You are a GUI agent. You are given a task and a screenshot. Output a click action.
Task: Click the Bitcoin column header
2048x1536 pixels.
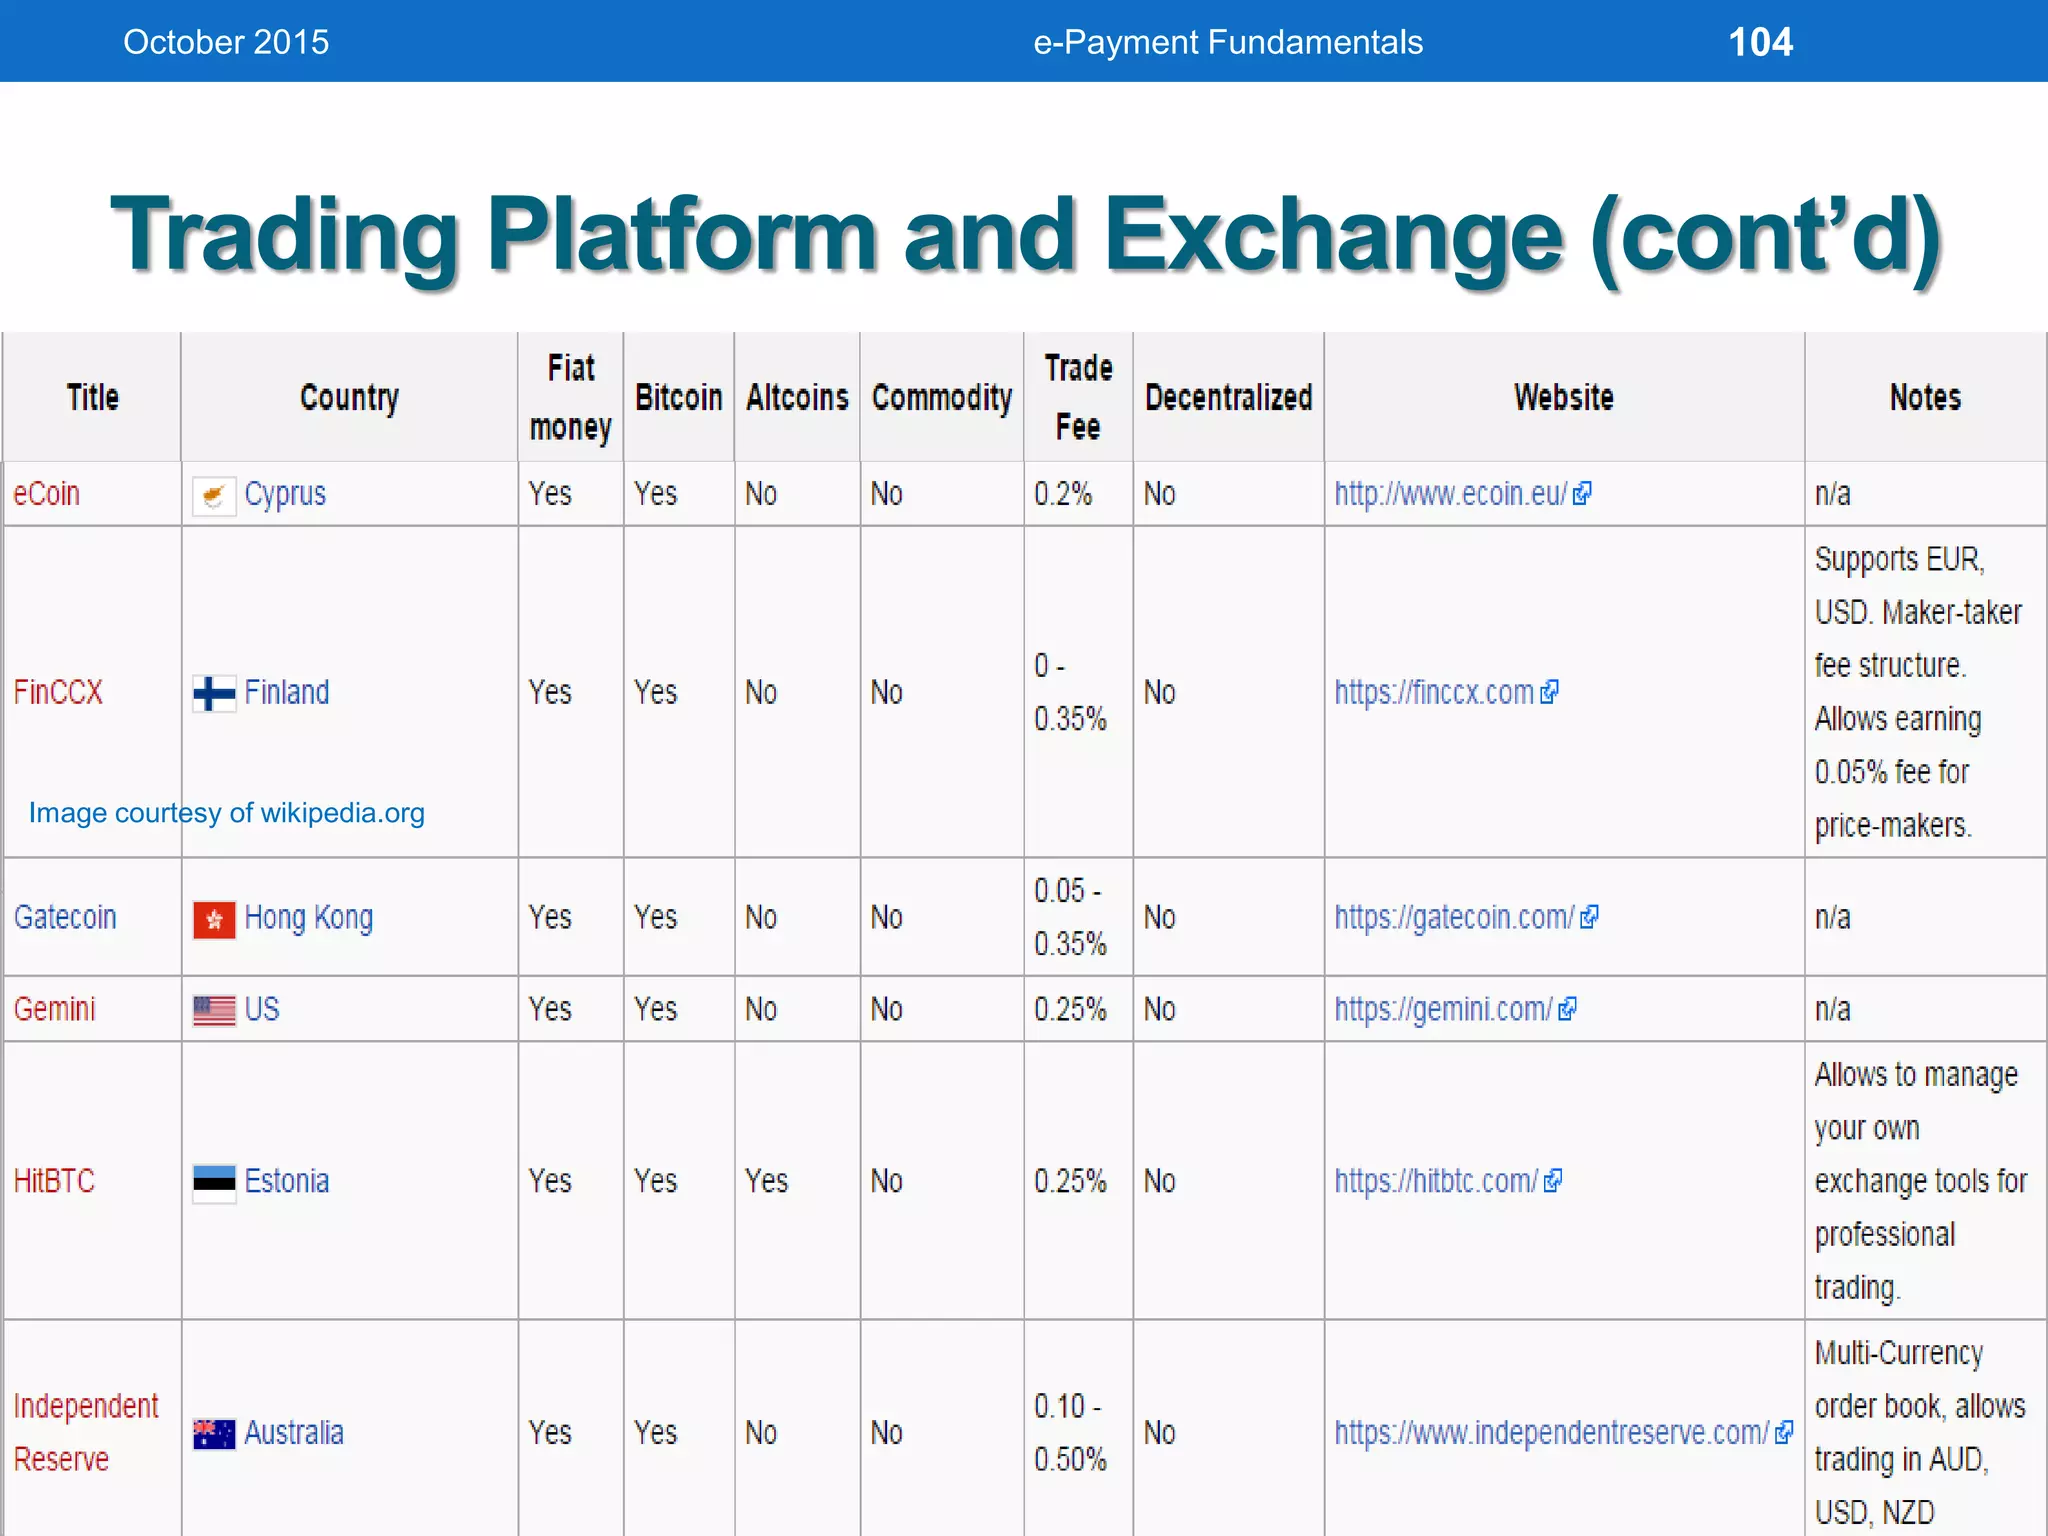[678, 398]
